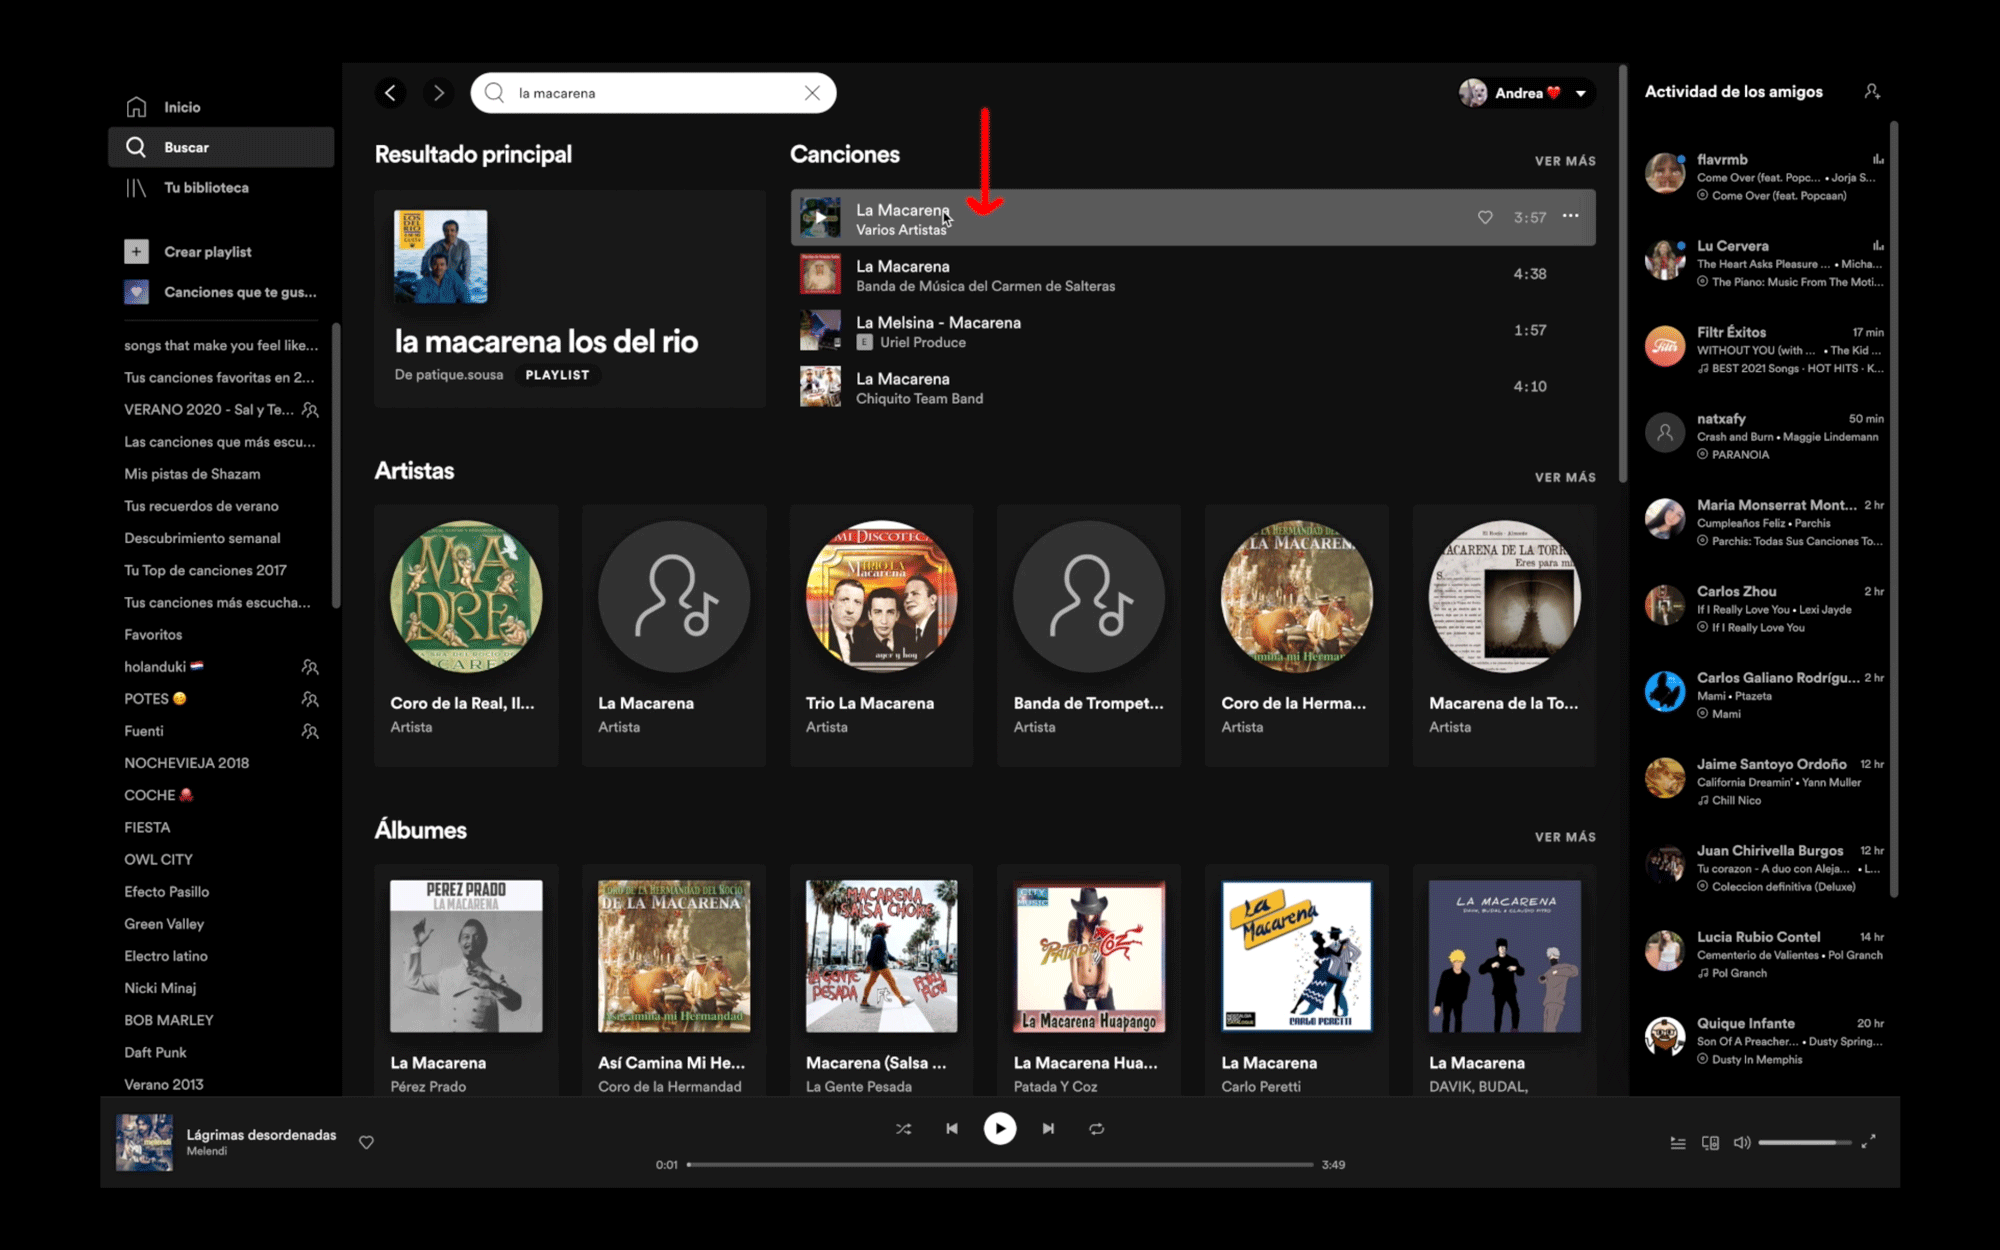Clear the search with X icon
This screenshot has height=1250, width=2000.
[812, 93]
